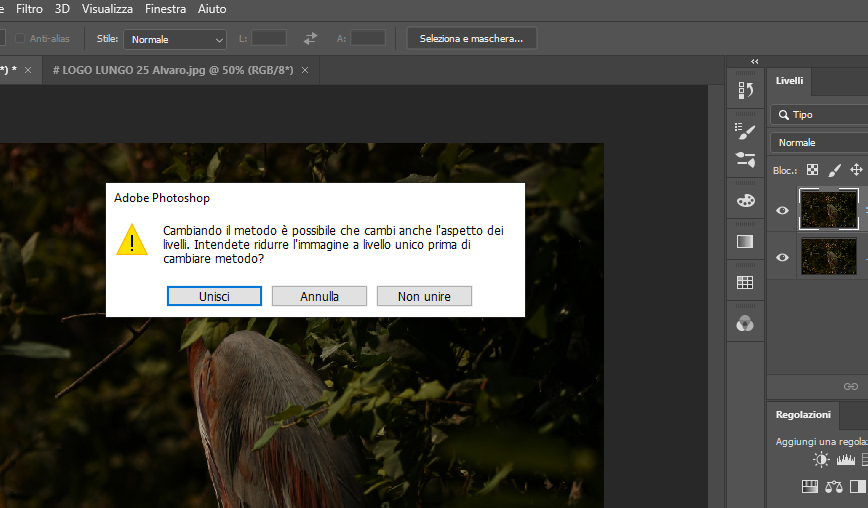Open the Patterns grid panel icon

pos(745,282)
